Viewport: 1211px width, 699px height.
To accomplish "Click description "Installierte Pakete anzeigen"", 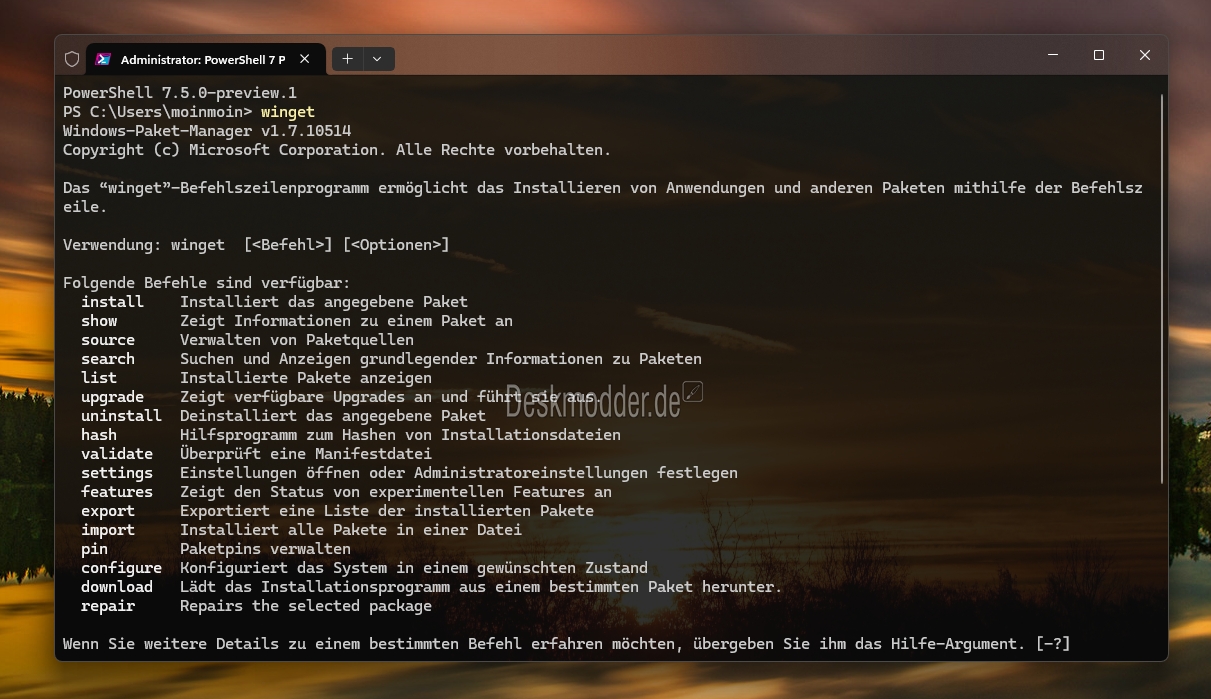I will [306, 378].
